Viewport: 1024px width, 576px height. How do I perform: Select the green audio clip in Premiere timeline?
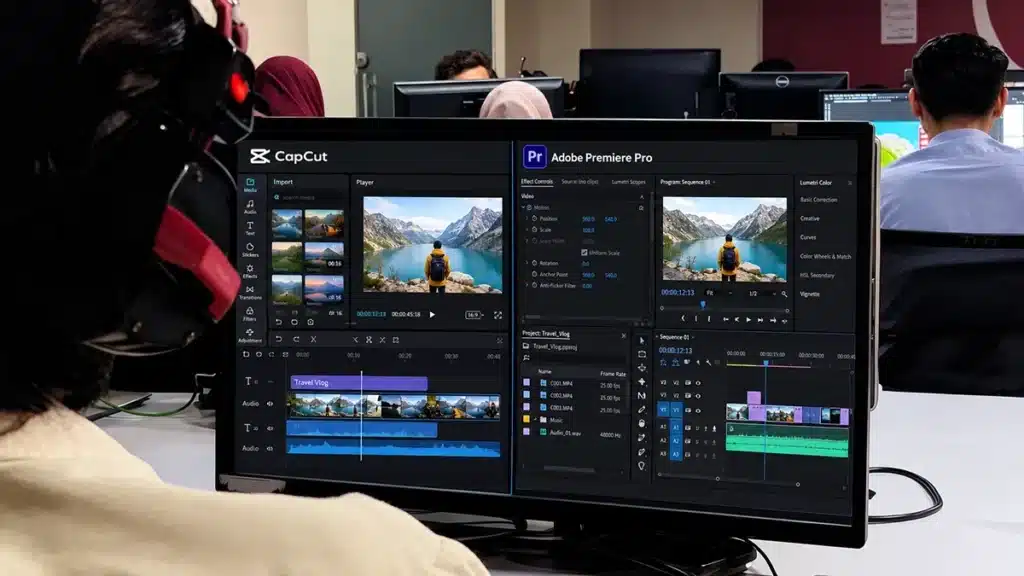click(x=788, y=438)
